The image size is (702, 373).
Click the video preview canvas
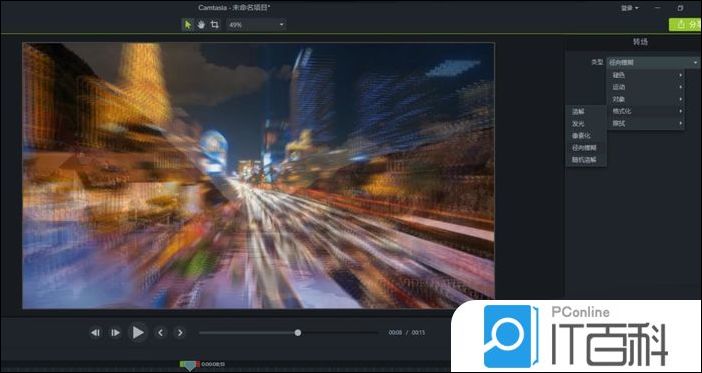point(258,176)
